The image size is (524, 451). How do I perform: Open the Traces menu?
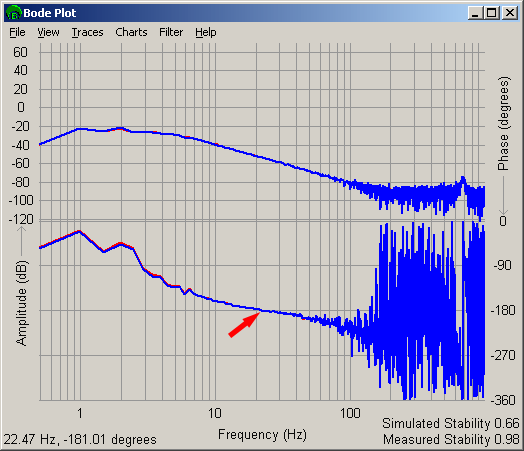coord(88,32)
